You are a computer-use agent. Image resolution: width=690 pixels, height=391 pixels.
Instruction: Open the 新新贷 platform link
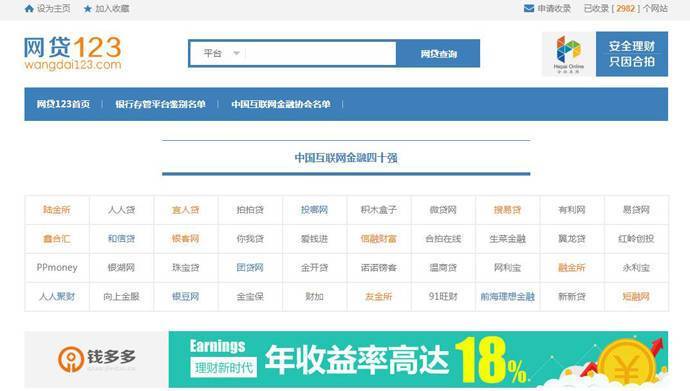[572, 296]
